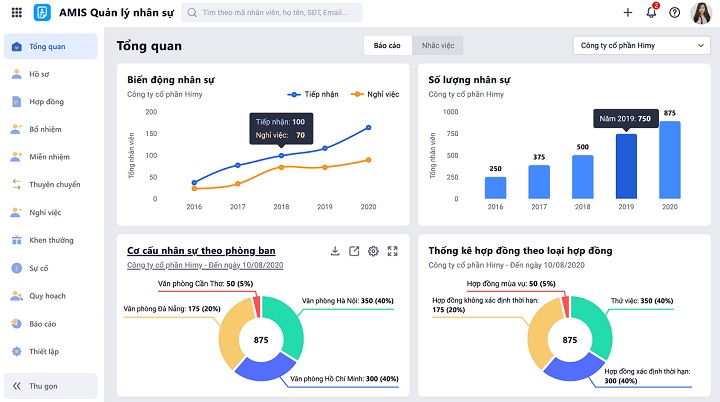Image resolution: width=720 pixels, height=402 pixels.
Task: Open the notifications bell
Action: 652,12
